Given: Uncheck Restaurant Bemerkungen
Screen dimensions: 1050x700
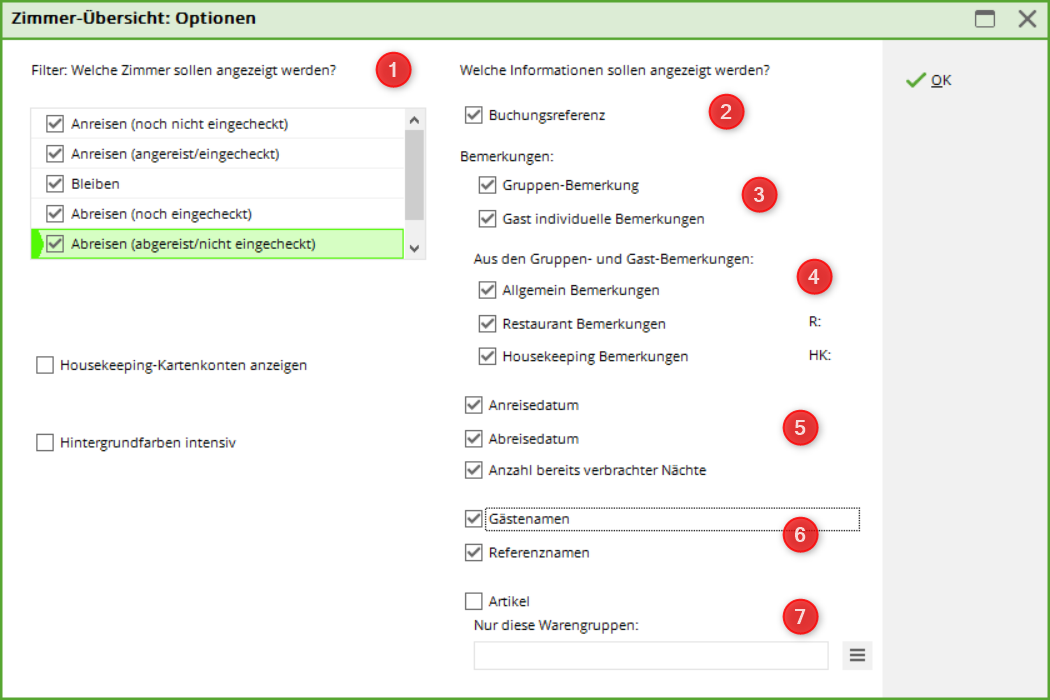Looking at the screenshot, I should click(488, 324).
